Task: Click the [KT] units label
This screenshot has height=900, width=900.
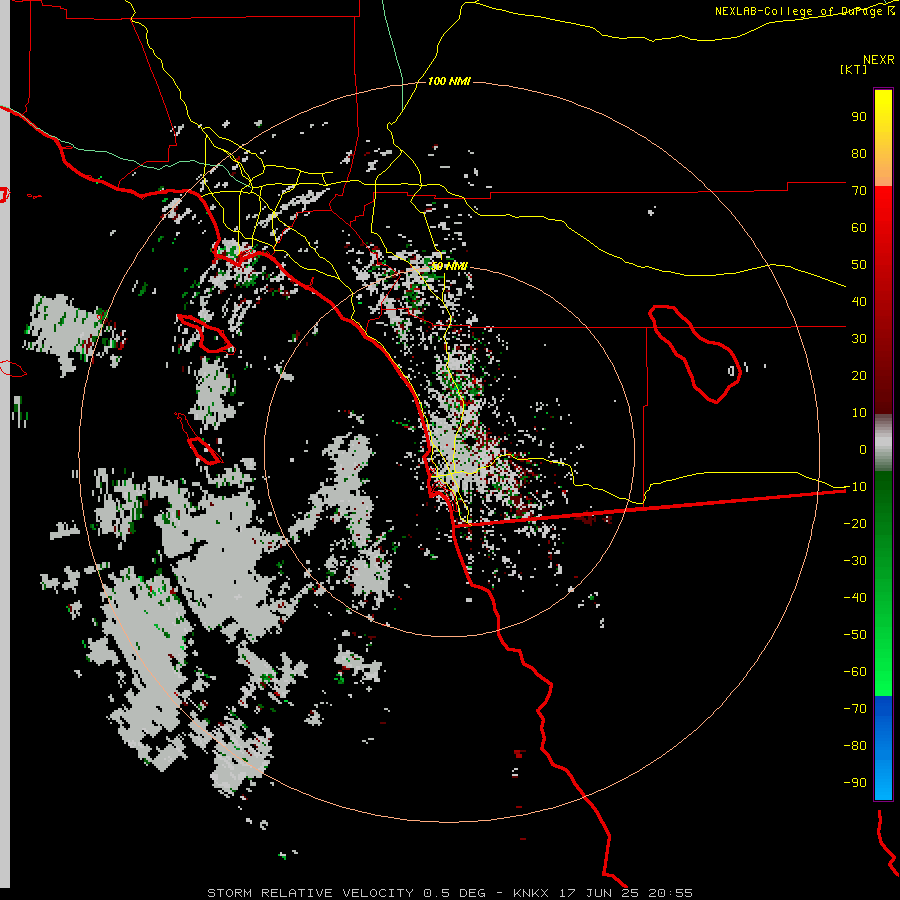Action: [853, 69]
